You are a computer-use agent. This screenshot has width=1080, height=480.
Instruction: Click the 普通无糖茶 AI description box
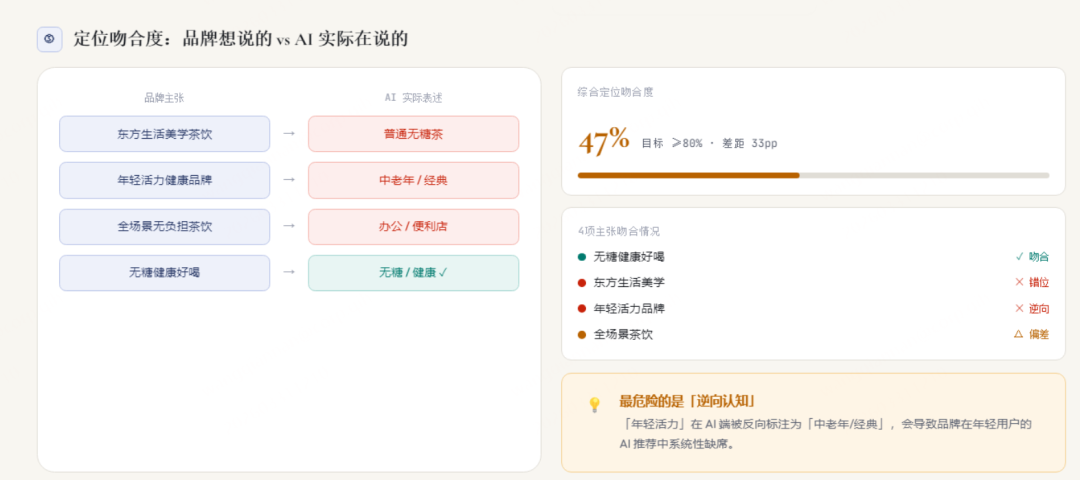413,134
